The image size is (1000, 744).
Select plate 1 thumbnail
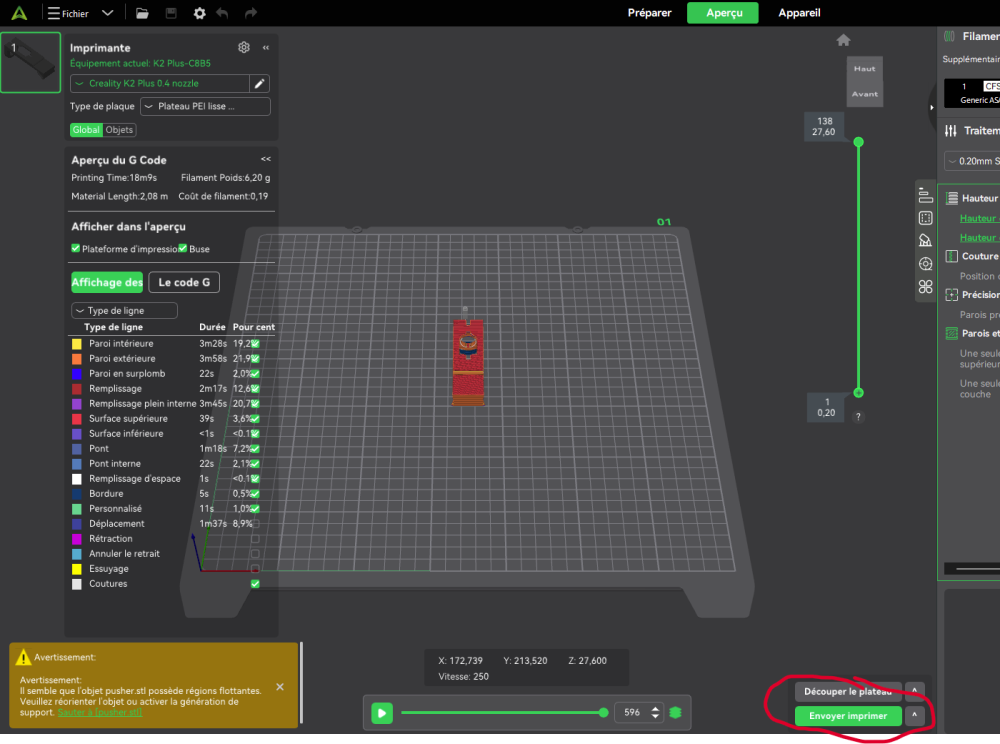coord(31,62)
